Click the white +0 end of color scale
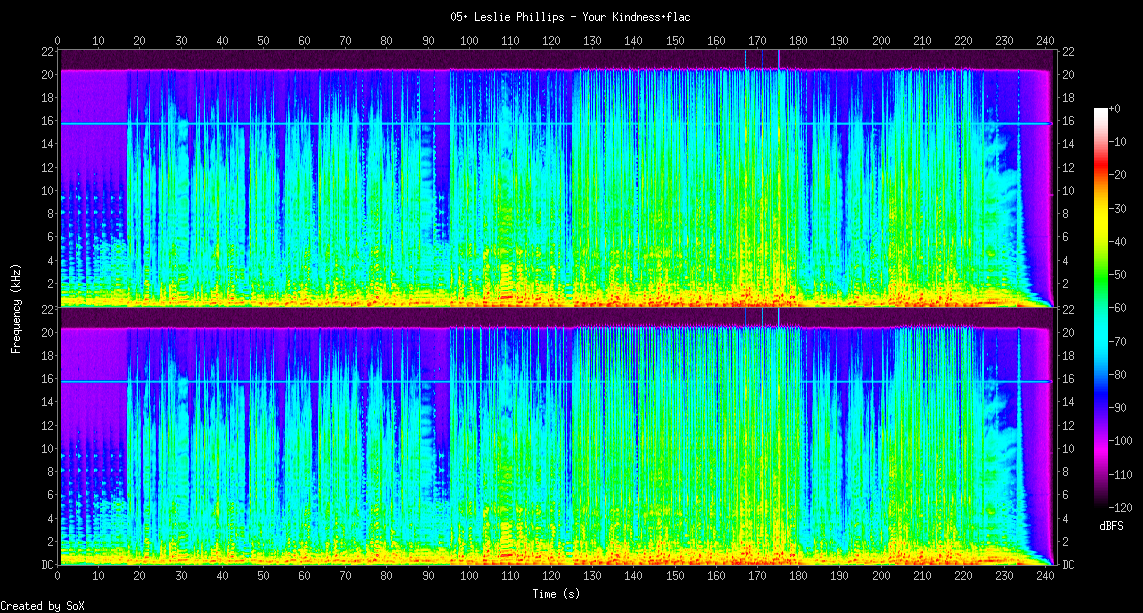 point(1101,111)
